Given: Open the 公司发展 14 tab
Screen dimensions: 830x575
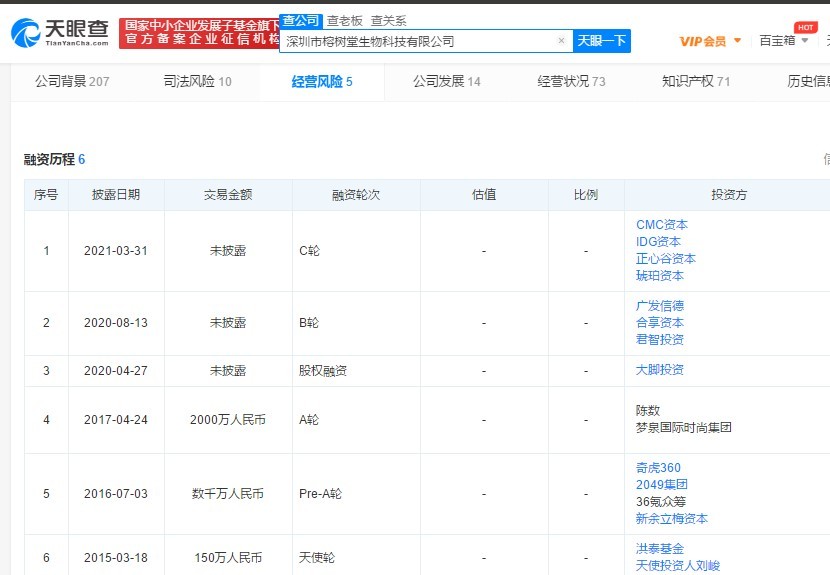Looking at the screenshot, I should coord(447,82).
